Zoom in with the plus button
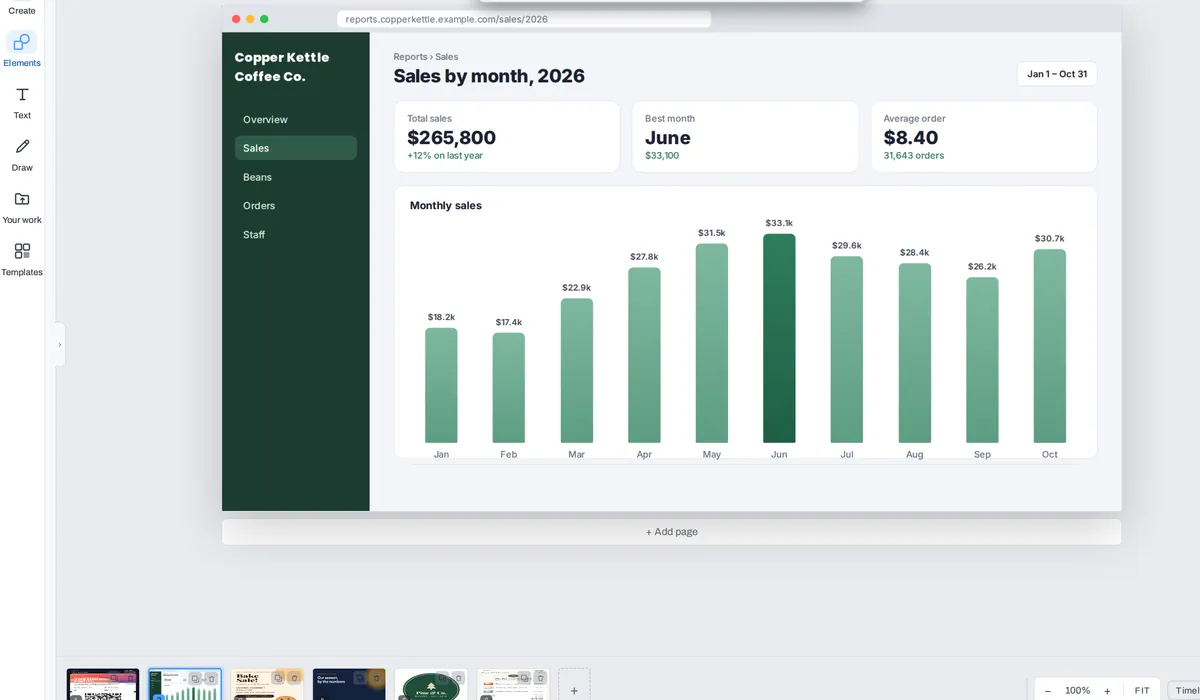Screen dimensions: 1200x700 (x=1107, y=691)
